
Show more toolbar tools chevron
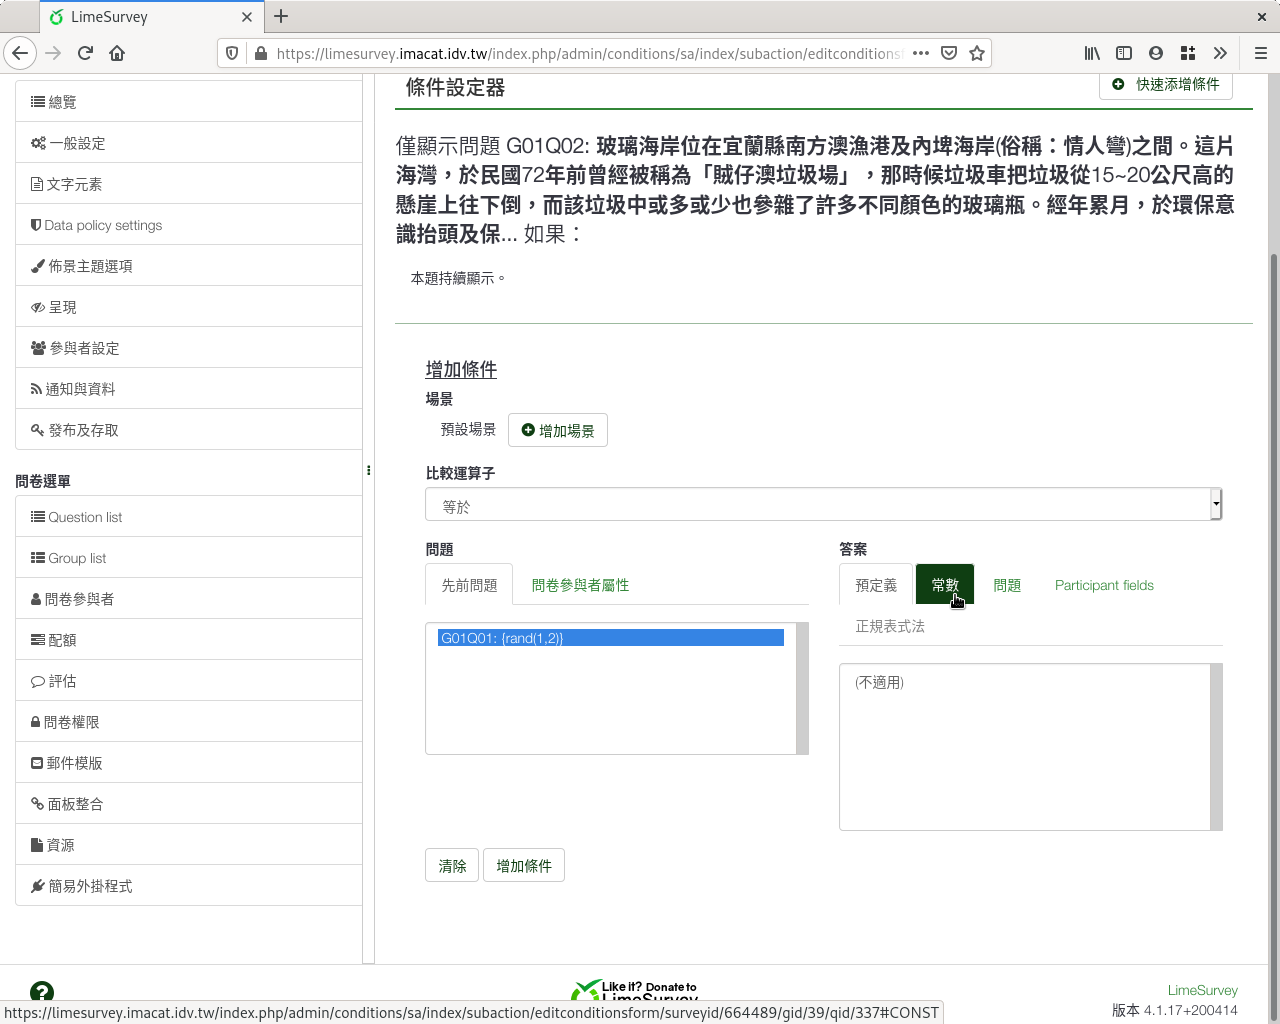tap(1220, 53)
